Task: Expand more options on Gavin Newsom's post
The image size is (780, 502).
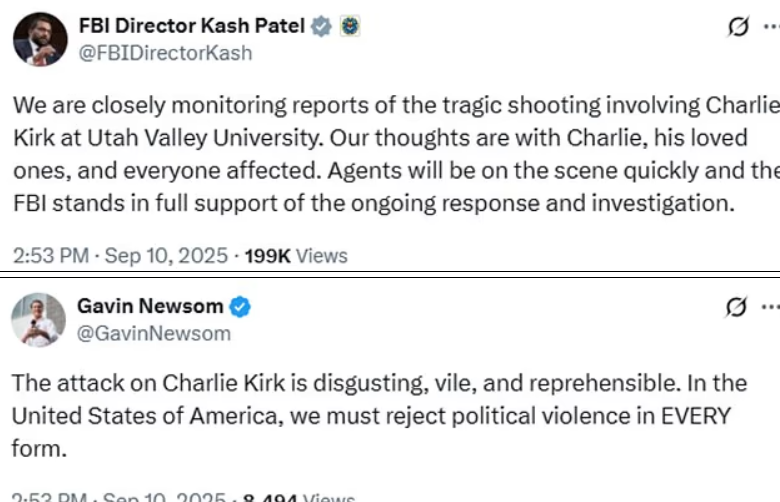Action: pos(769,307)
